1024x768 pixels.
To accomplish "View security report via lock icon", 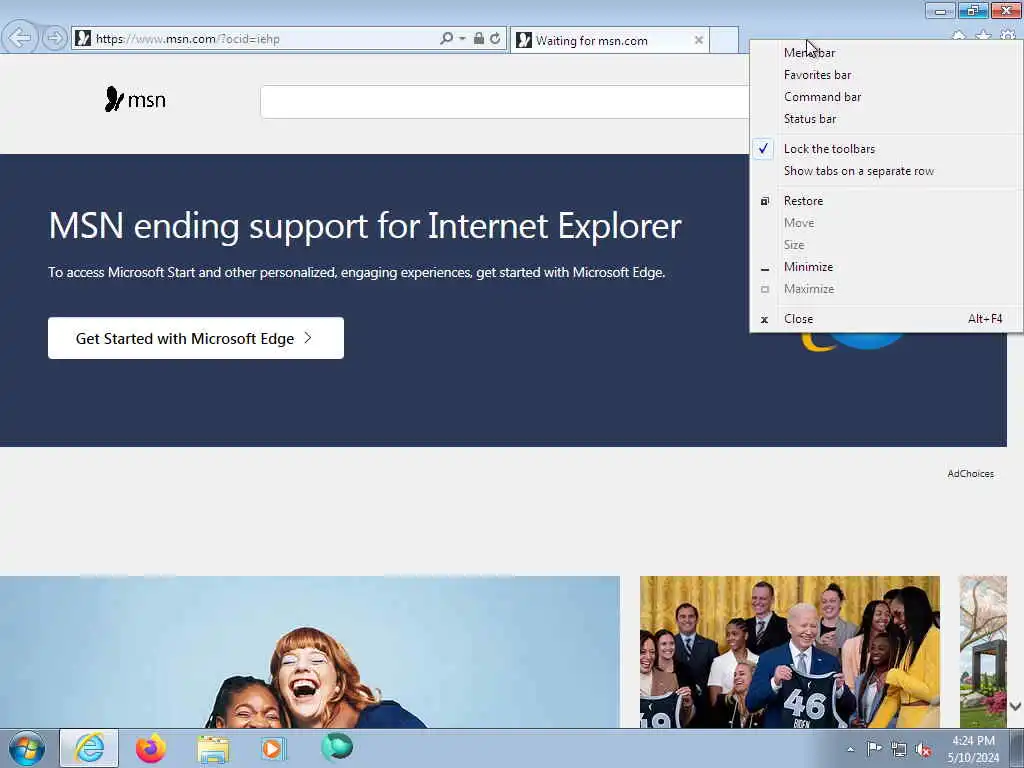I will 479,39.
